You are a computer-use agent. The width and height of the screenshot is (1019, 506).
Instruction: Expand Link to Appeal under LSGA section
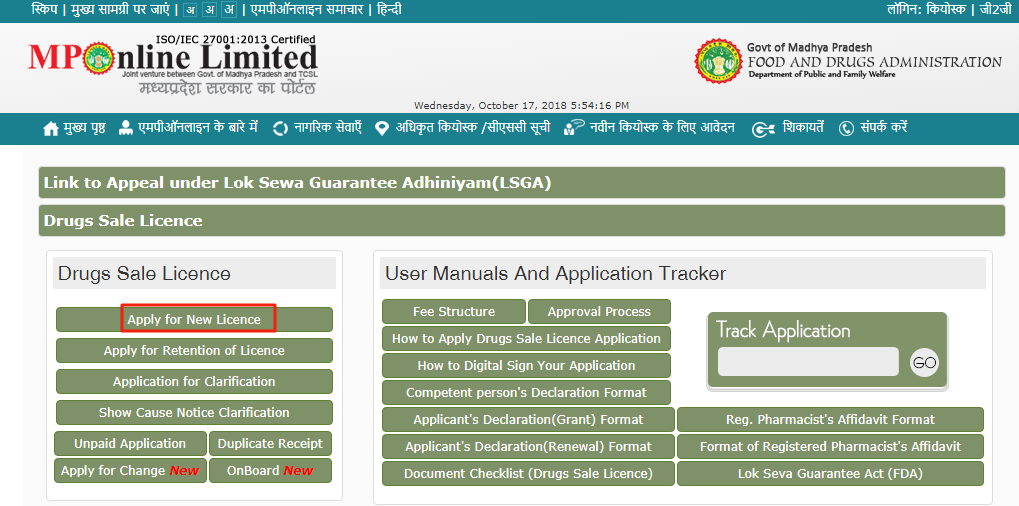click(x=522, y=183)
